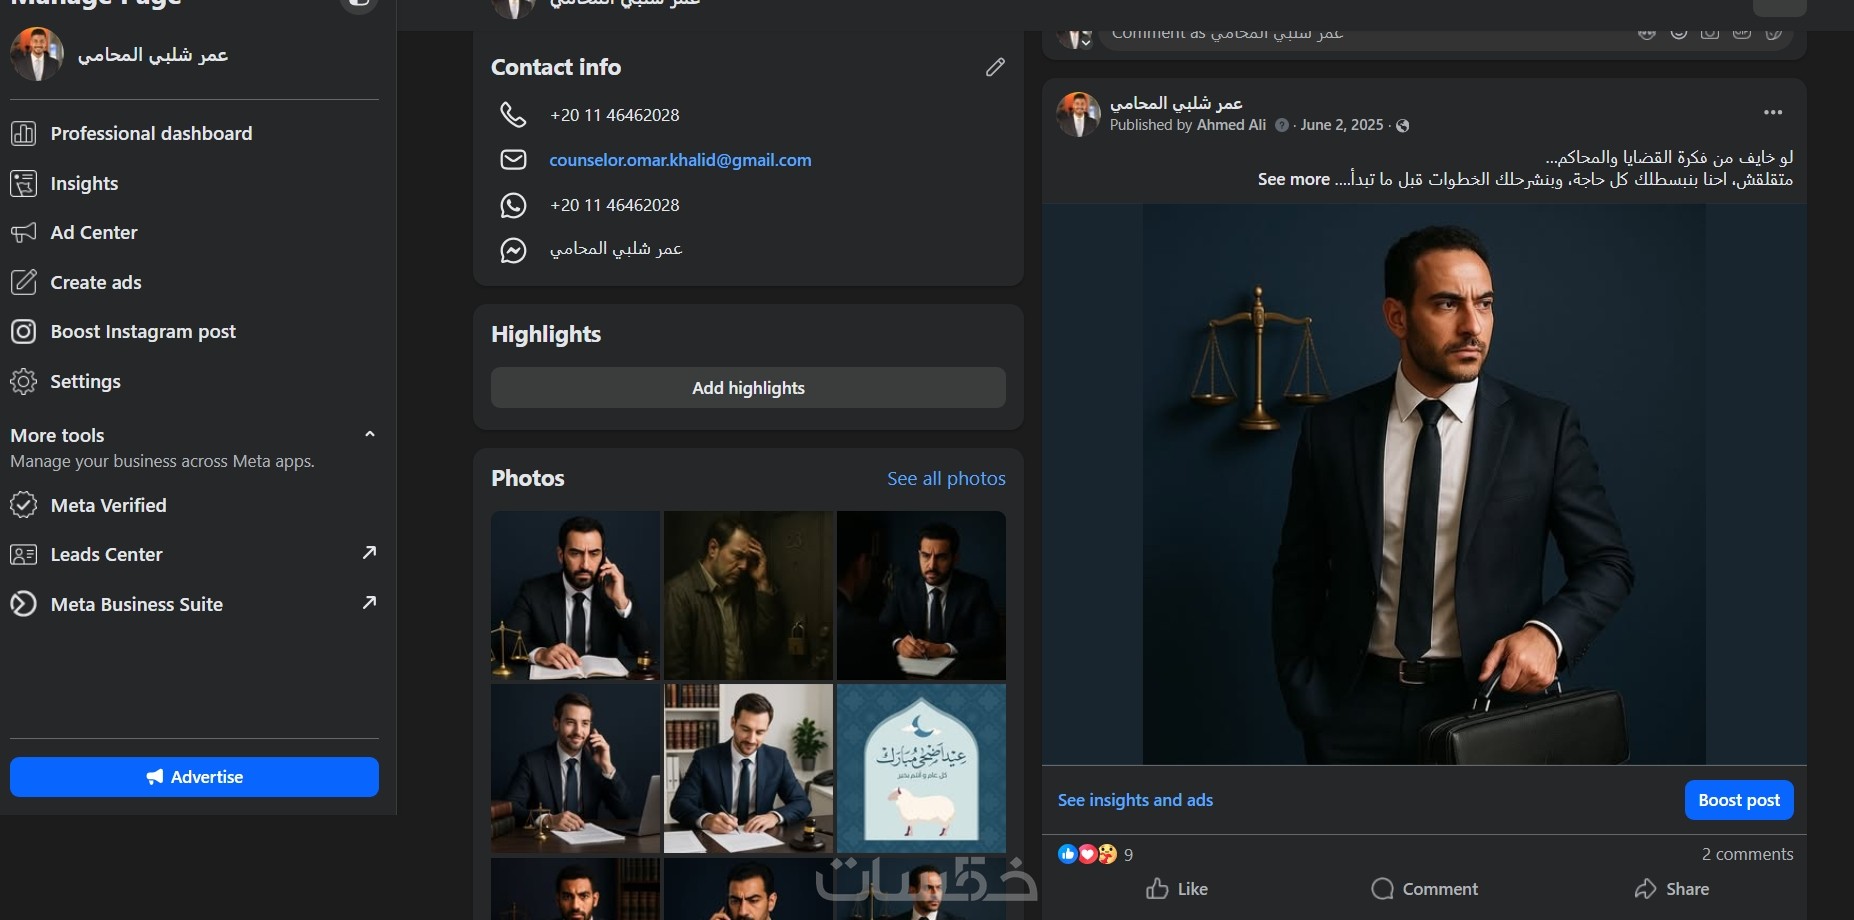Click the Meta Verified badge icon

[x=24, y=505]
